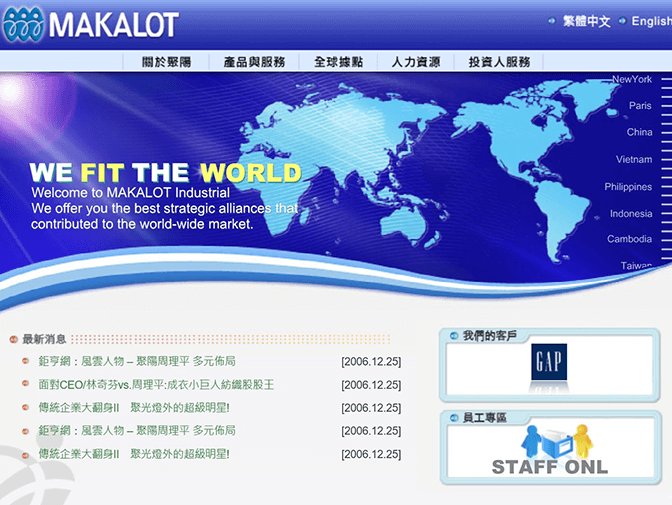Open last news item 傳統企業大翻身II
Screen dimensions: 672x505
(134, 454)
